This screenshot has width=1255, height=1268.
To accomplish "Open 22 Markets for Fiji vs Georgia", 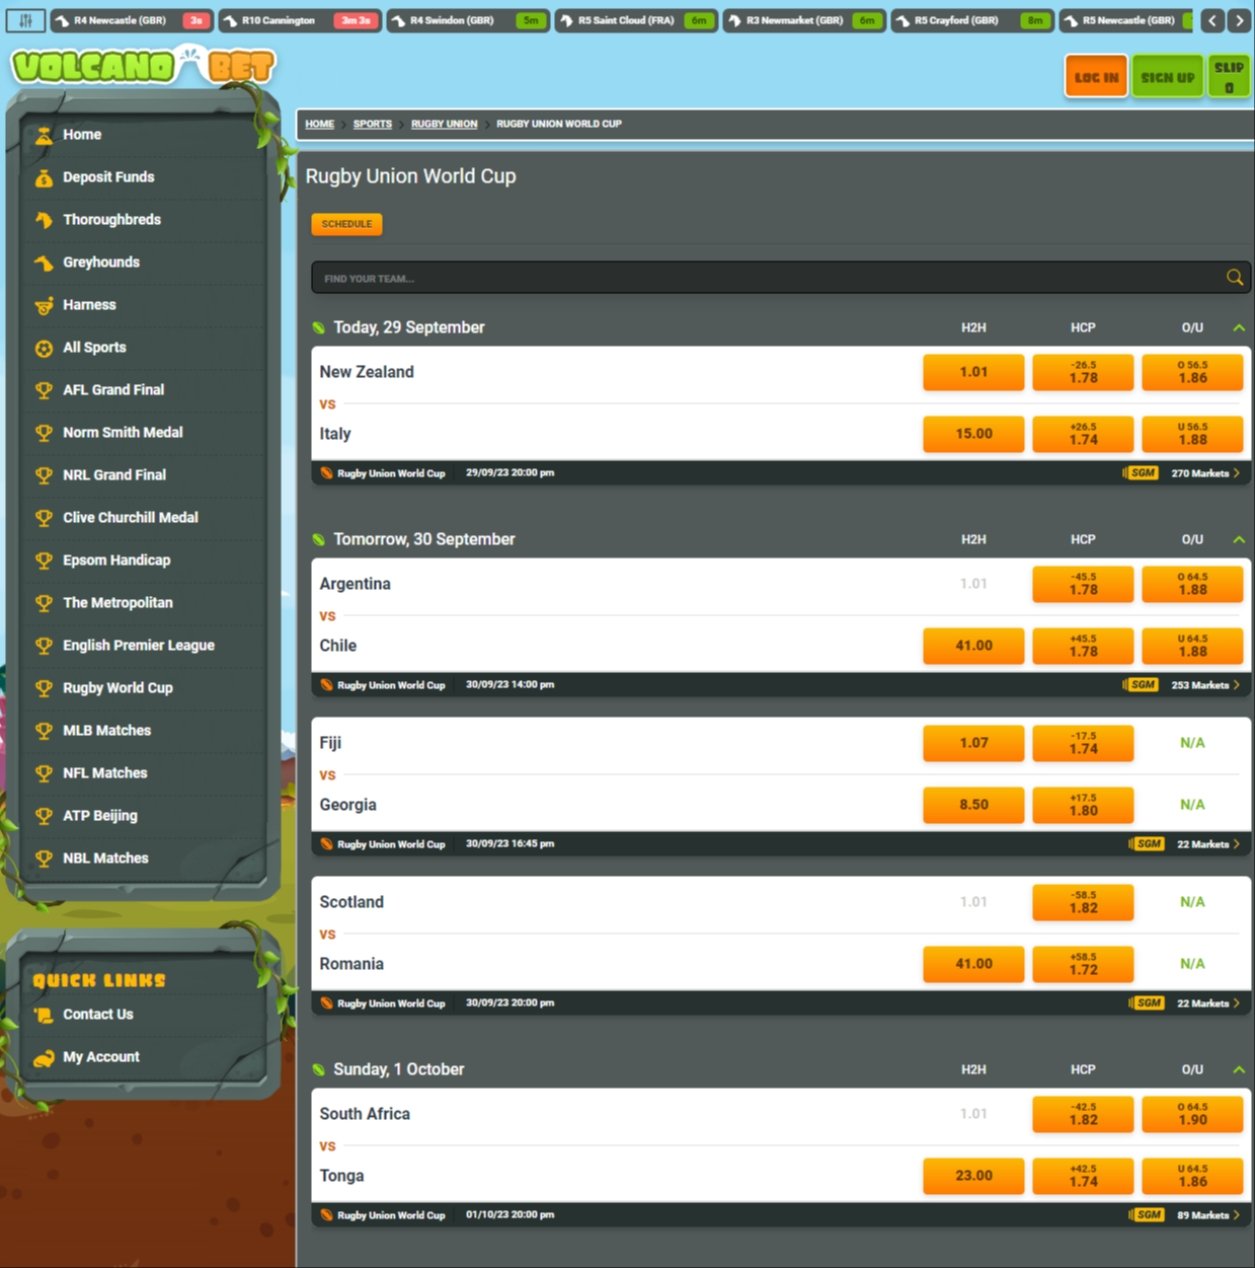I will click(1208, 844).
